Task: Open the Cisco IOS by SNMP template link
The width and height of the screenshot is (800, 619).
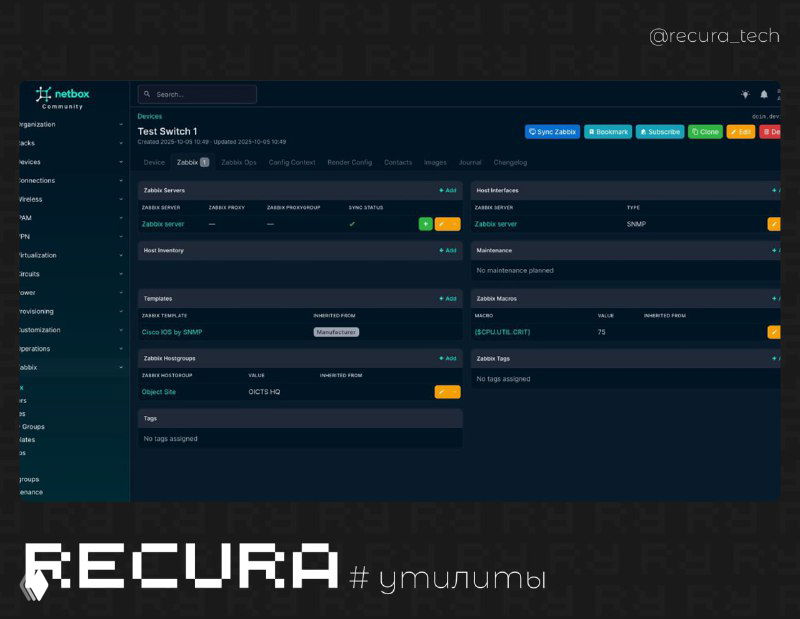Action: (172, 331)
